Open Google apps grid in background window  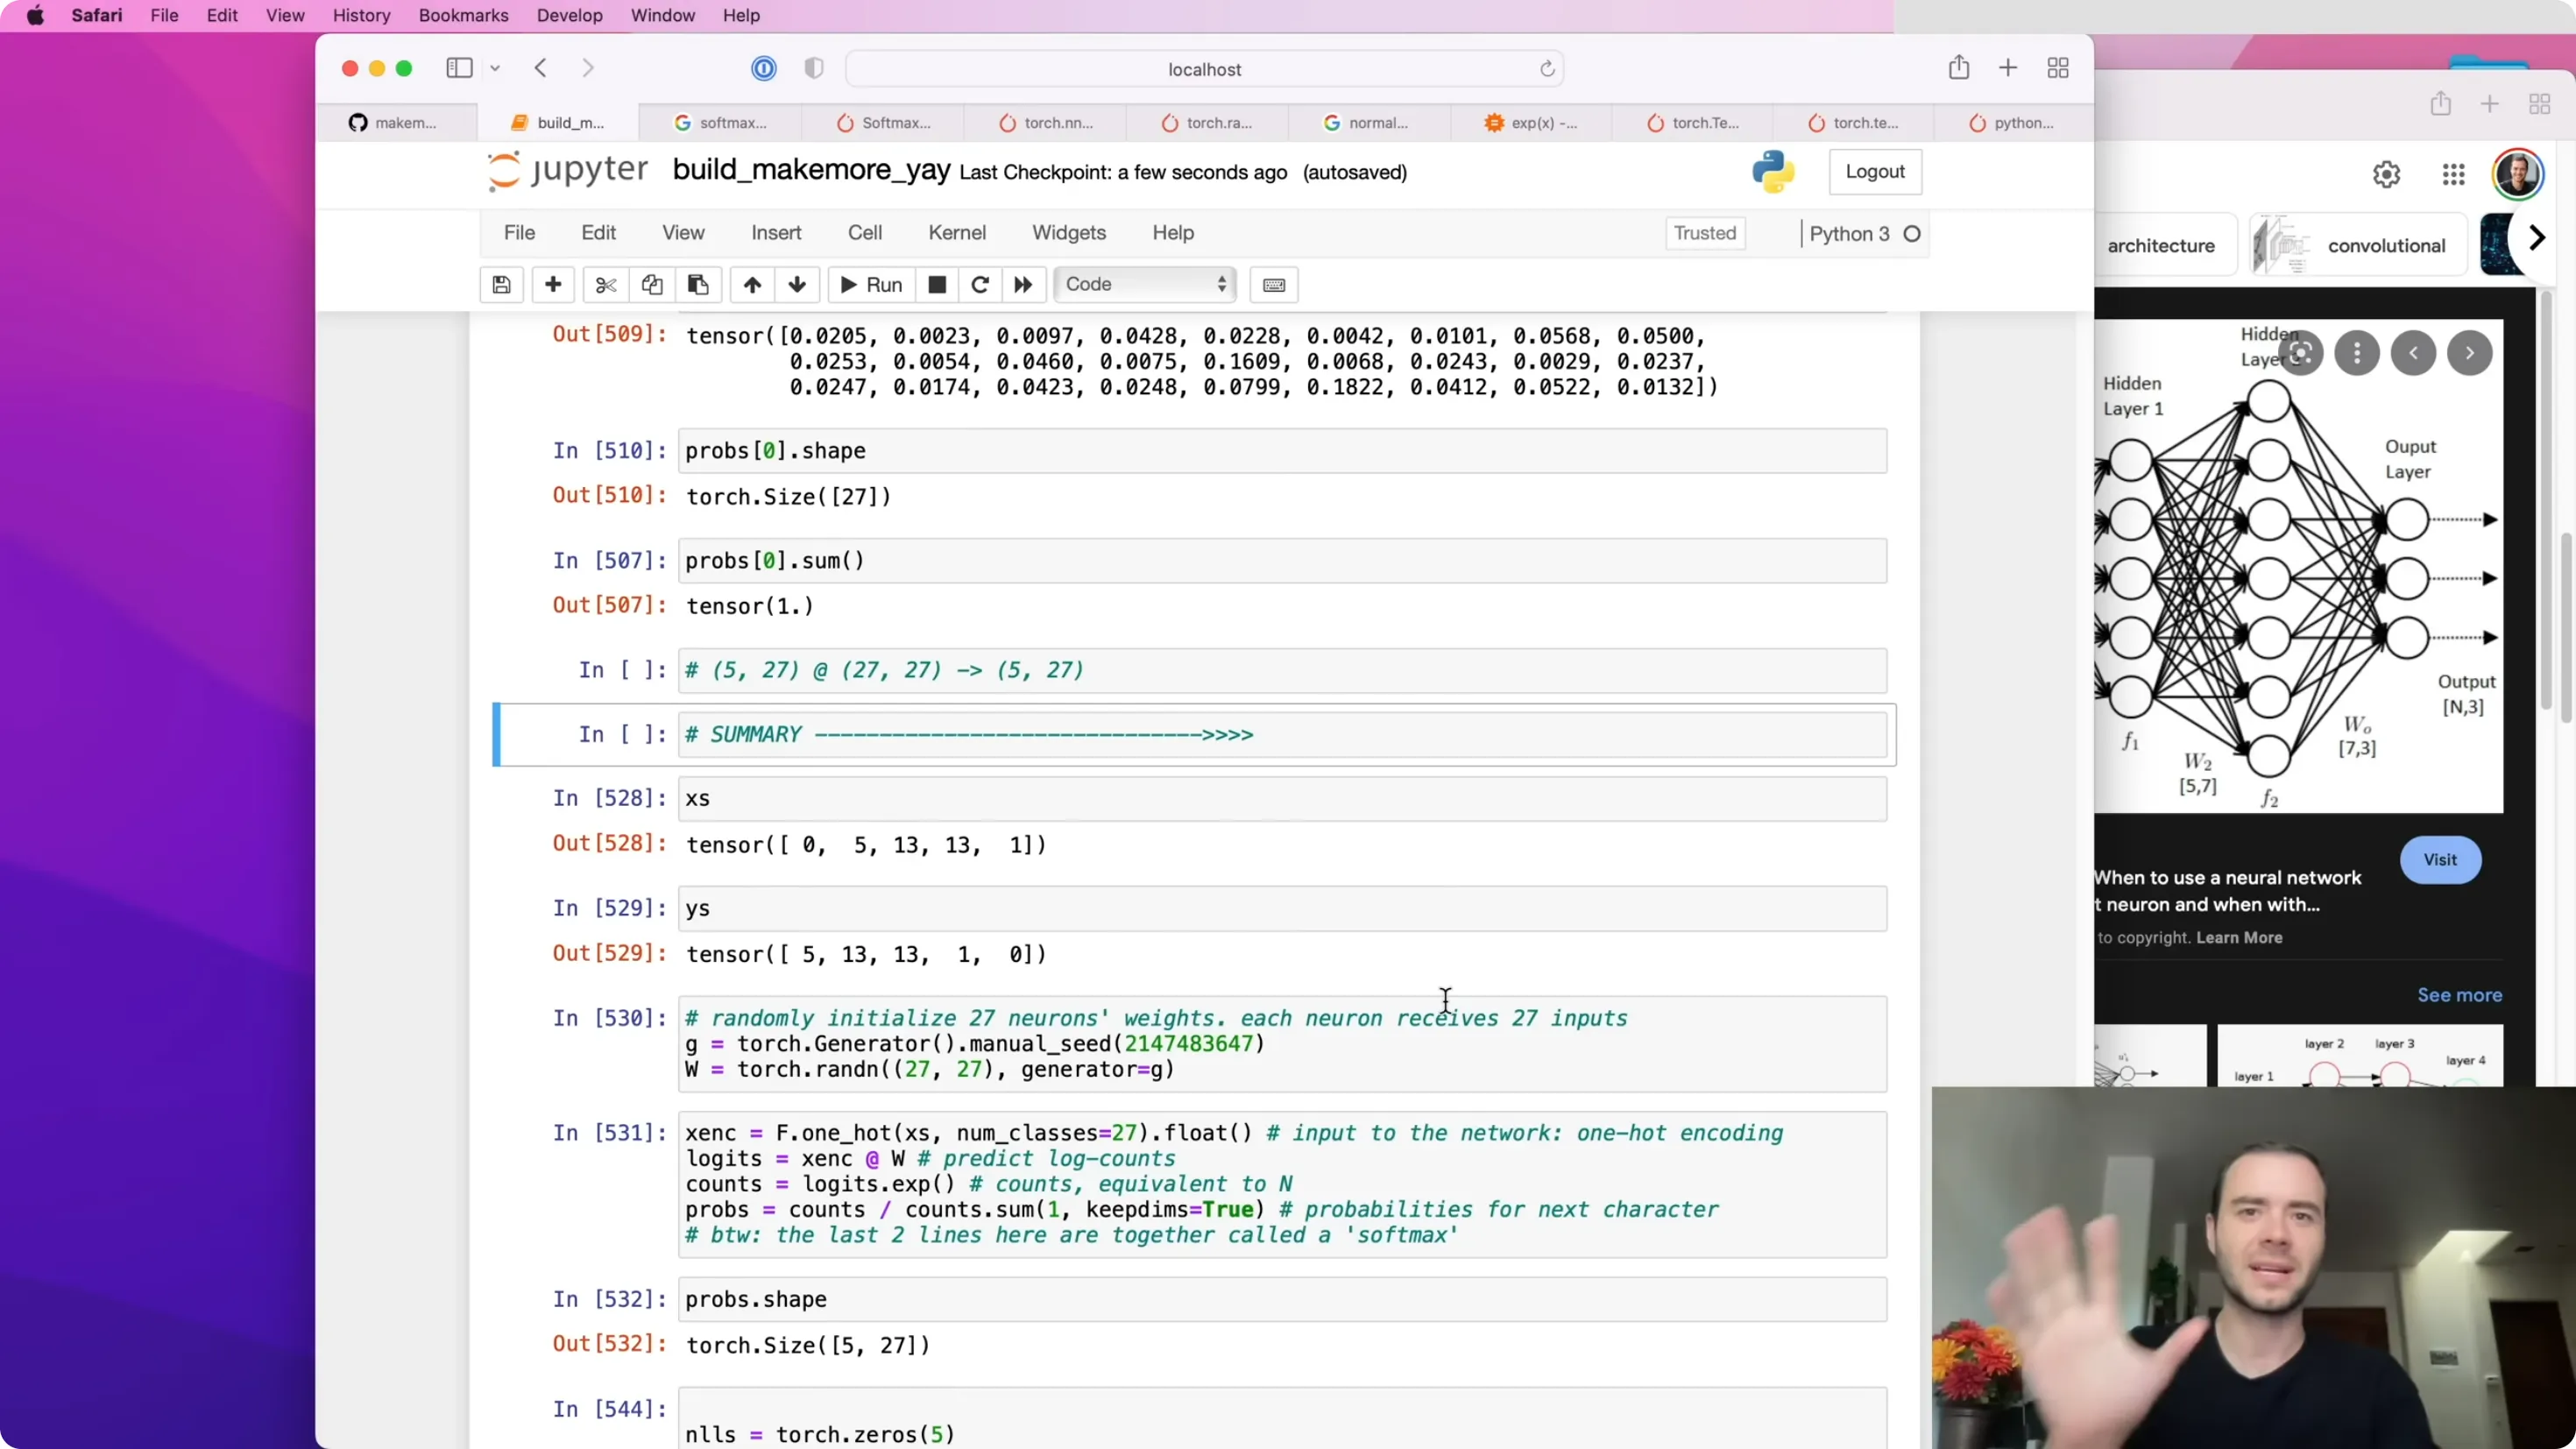coord(2454,174)
